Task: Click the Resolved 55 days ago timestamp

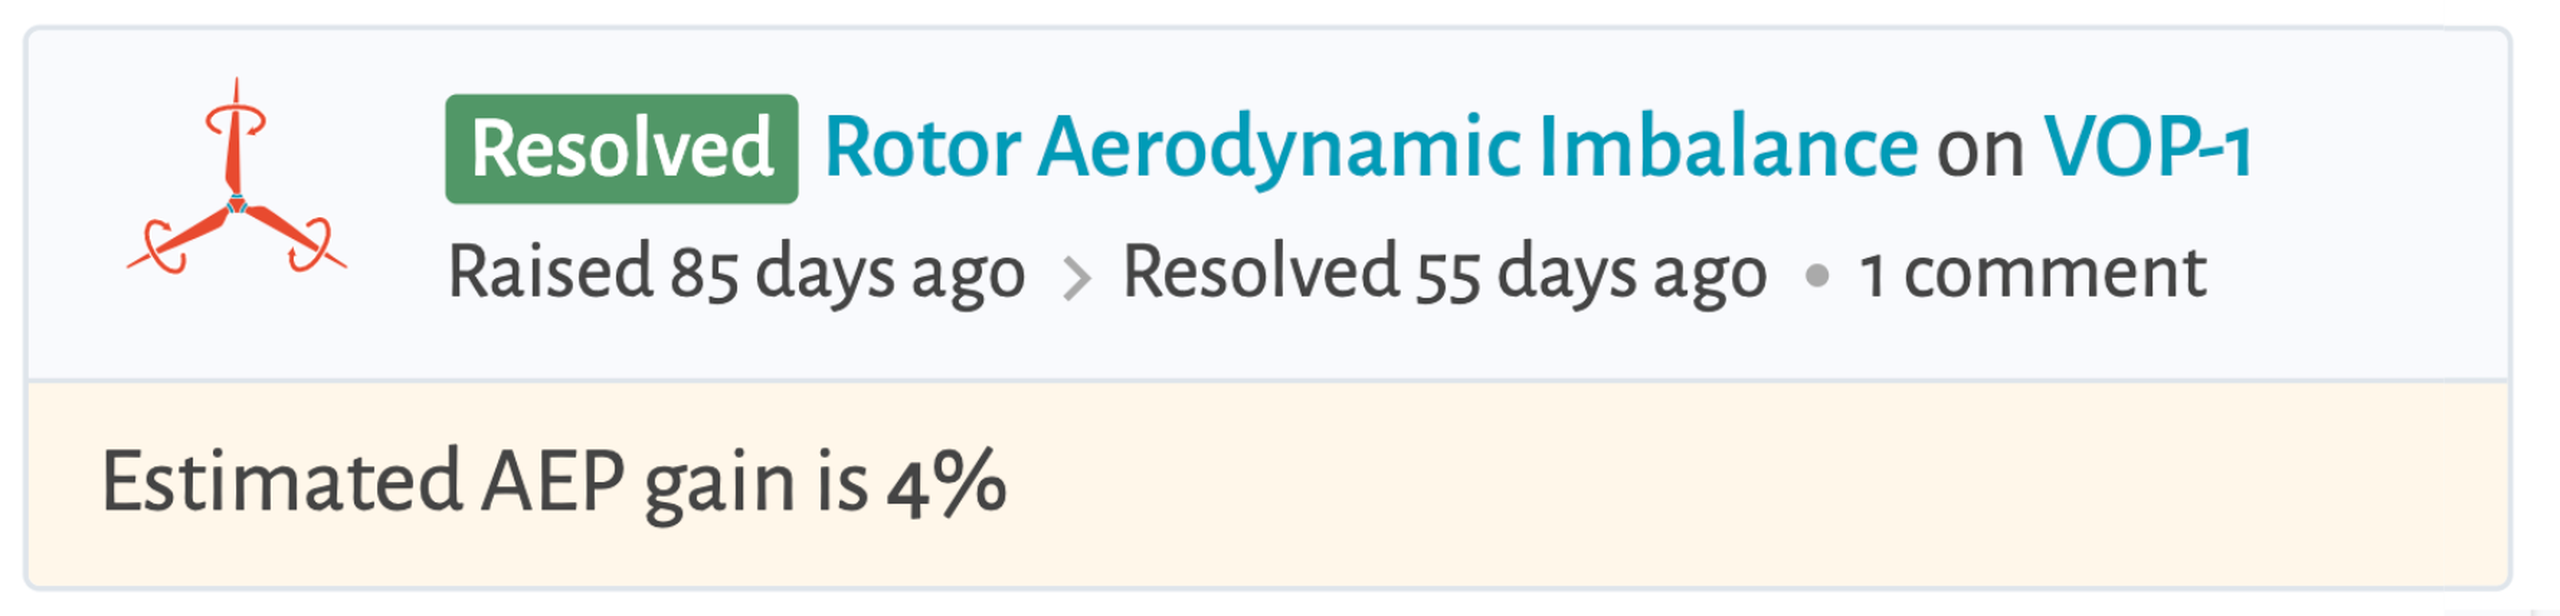Action: [x=1444, y=273]
